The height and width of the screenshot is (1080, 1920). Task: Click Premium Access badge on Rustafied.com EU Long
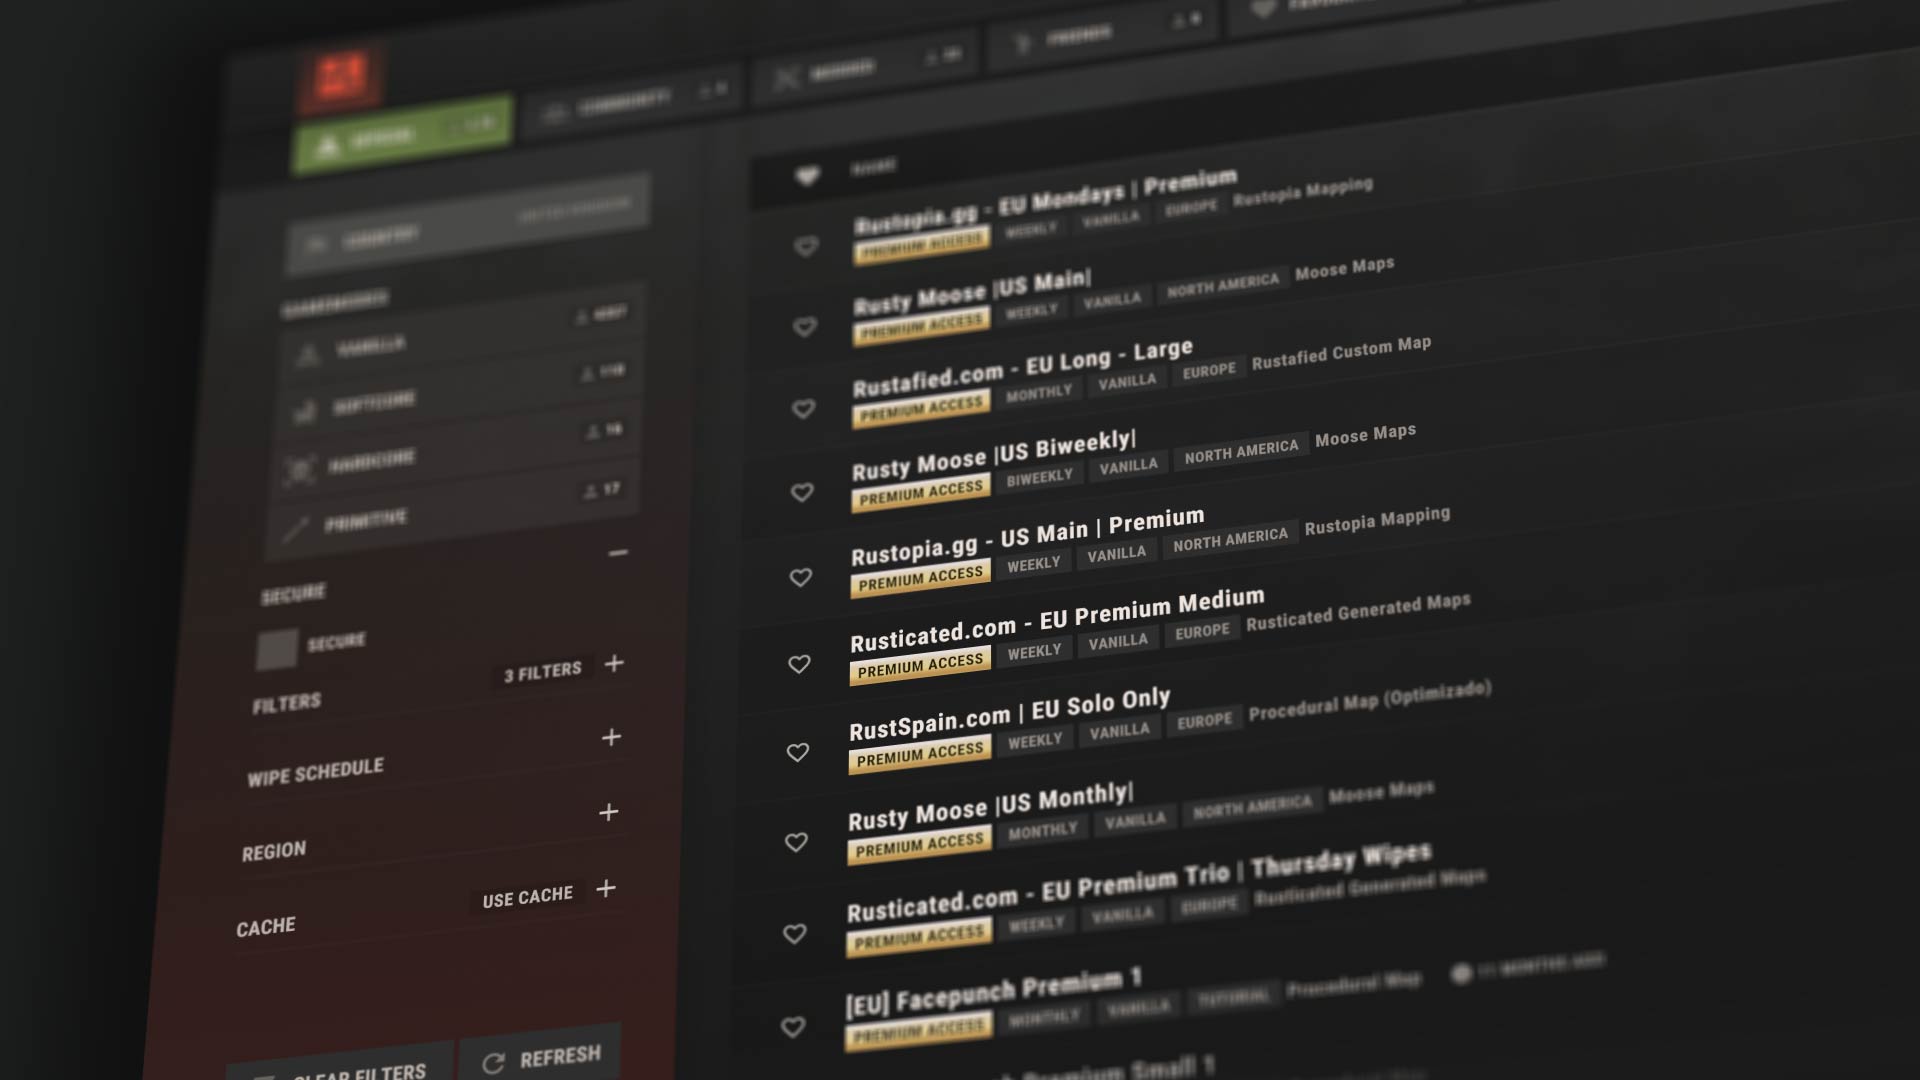(921, 408)
